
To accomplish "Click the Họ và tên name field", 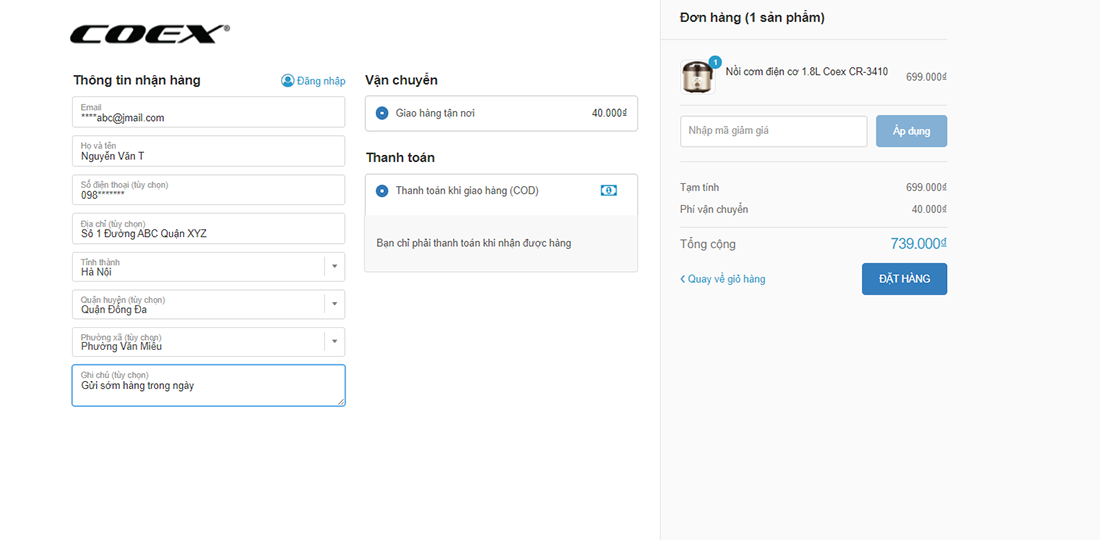I will pos(208,151).
